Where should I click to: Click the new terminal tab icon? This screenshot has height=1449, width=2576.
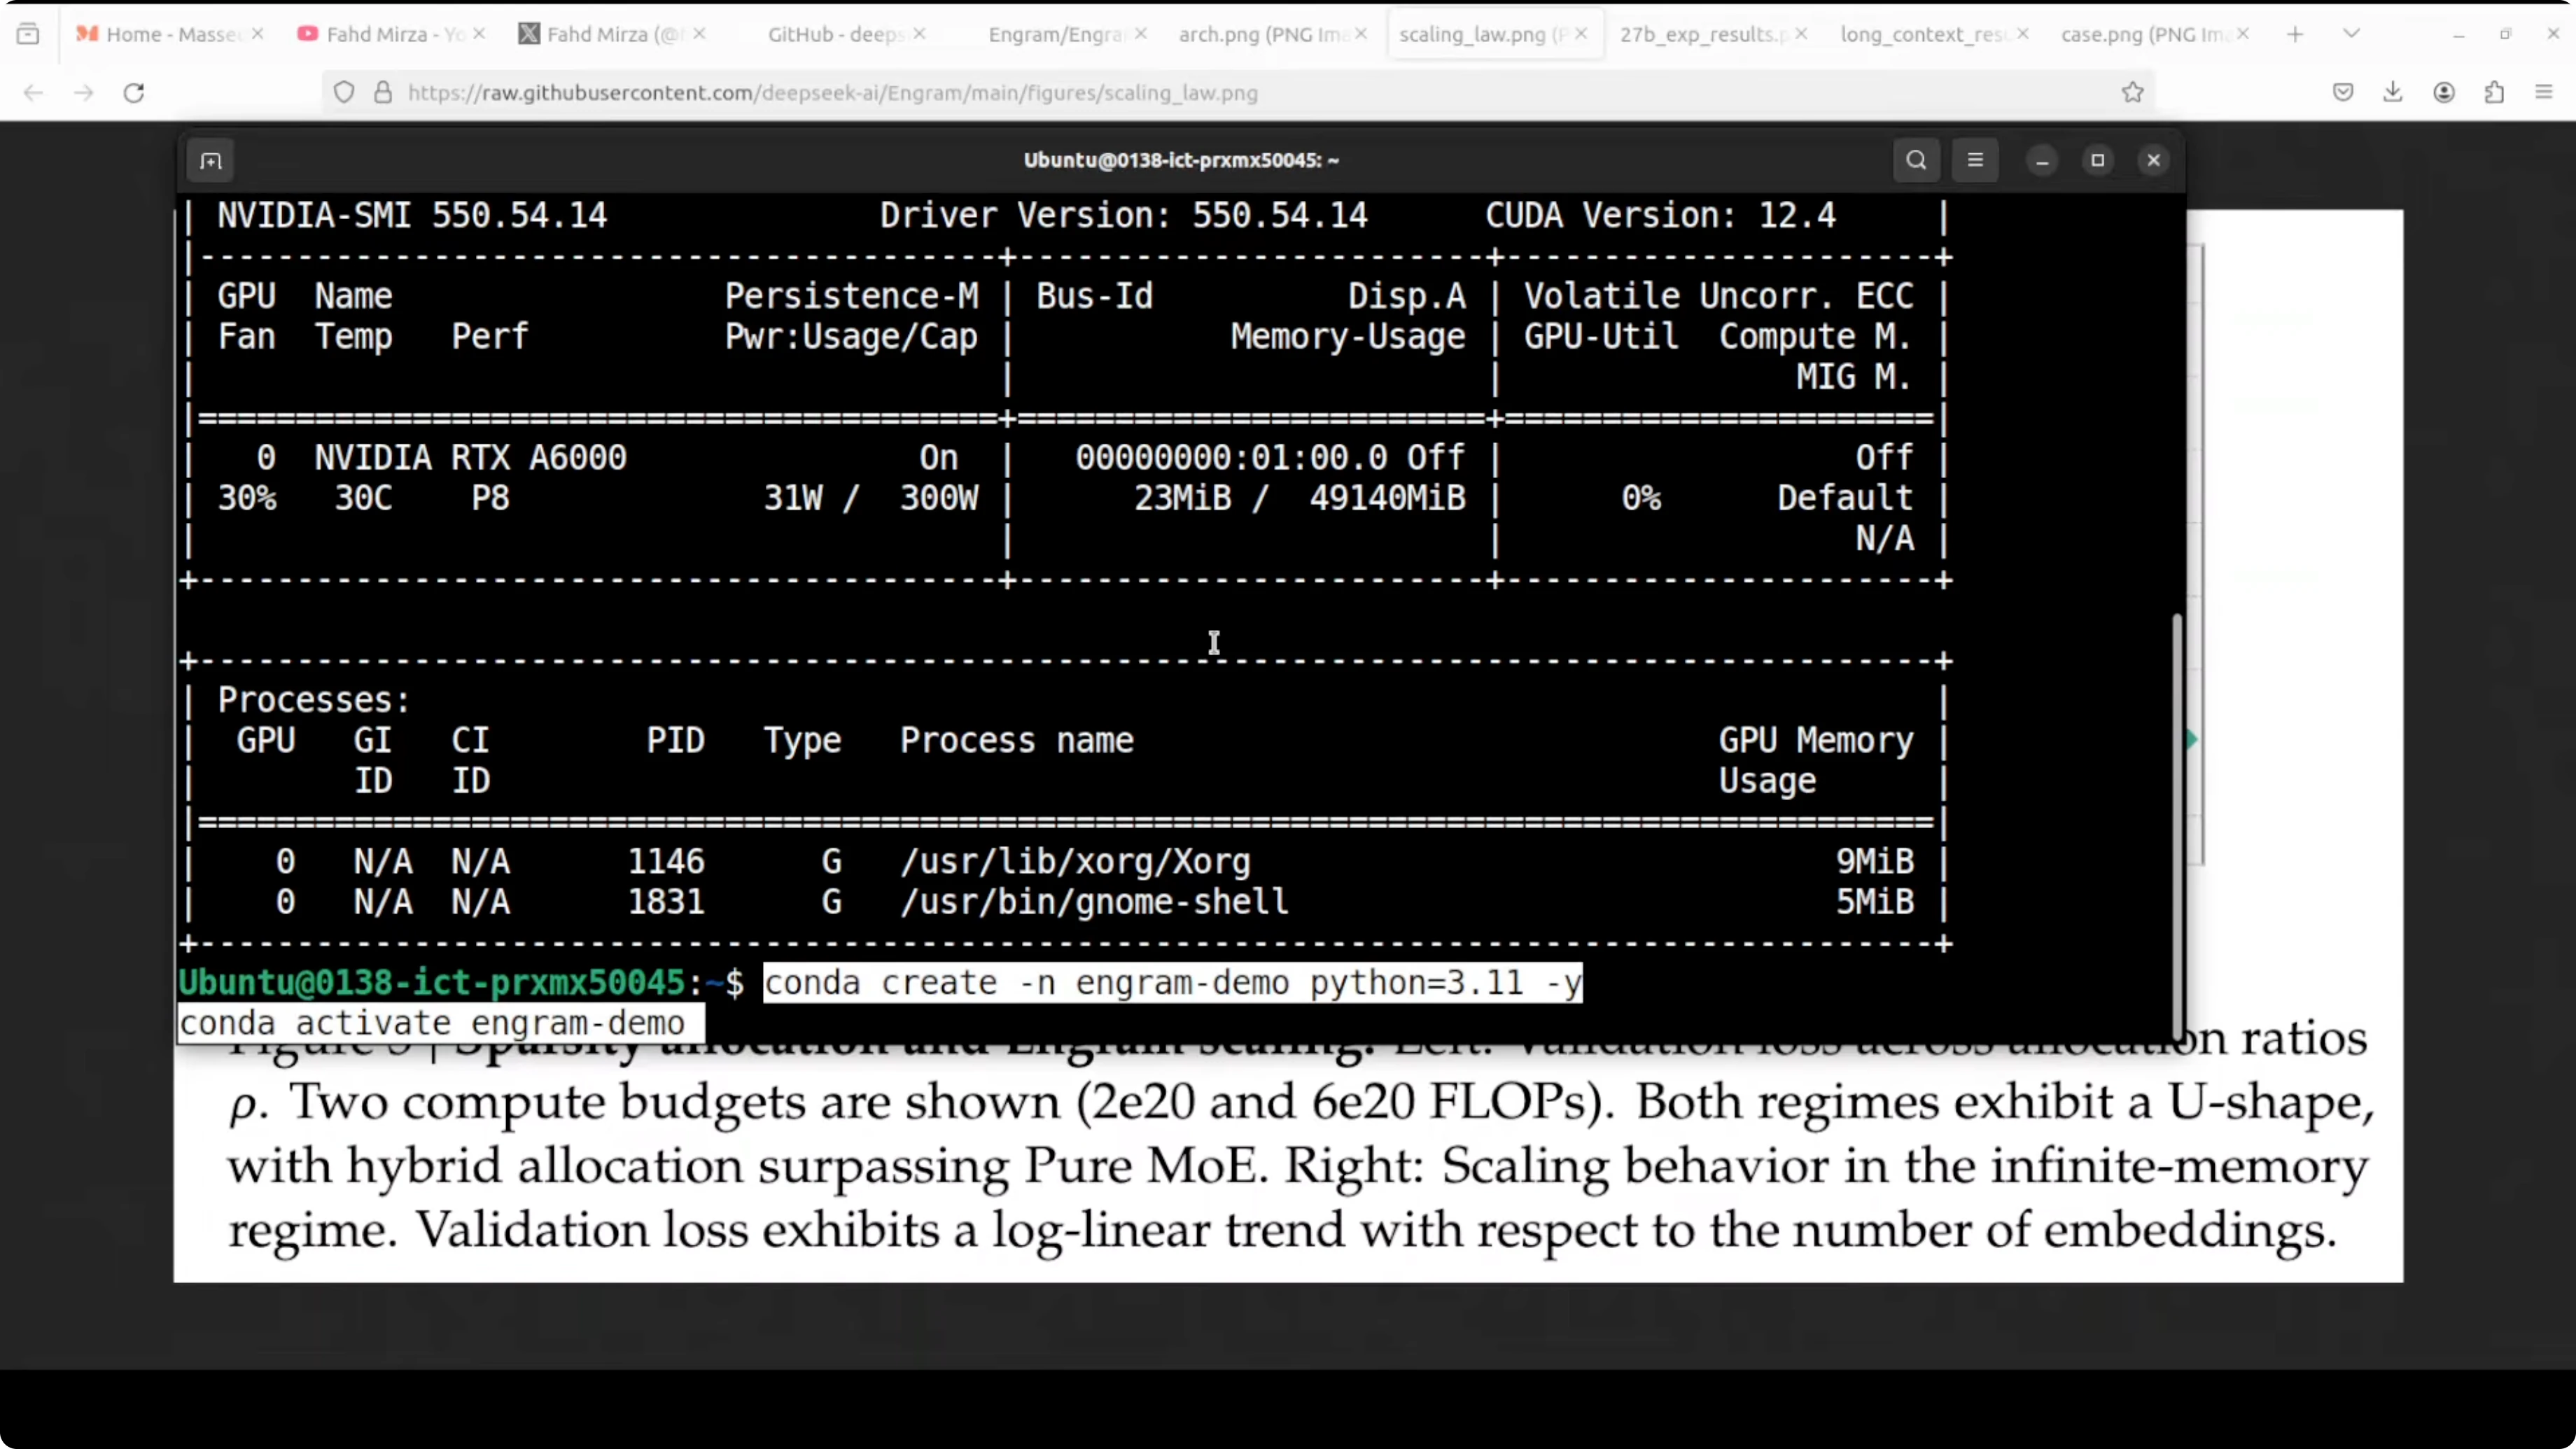click(x=210, y=161)
